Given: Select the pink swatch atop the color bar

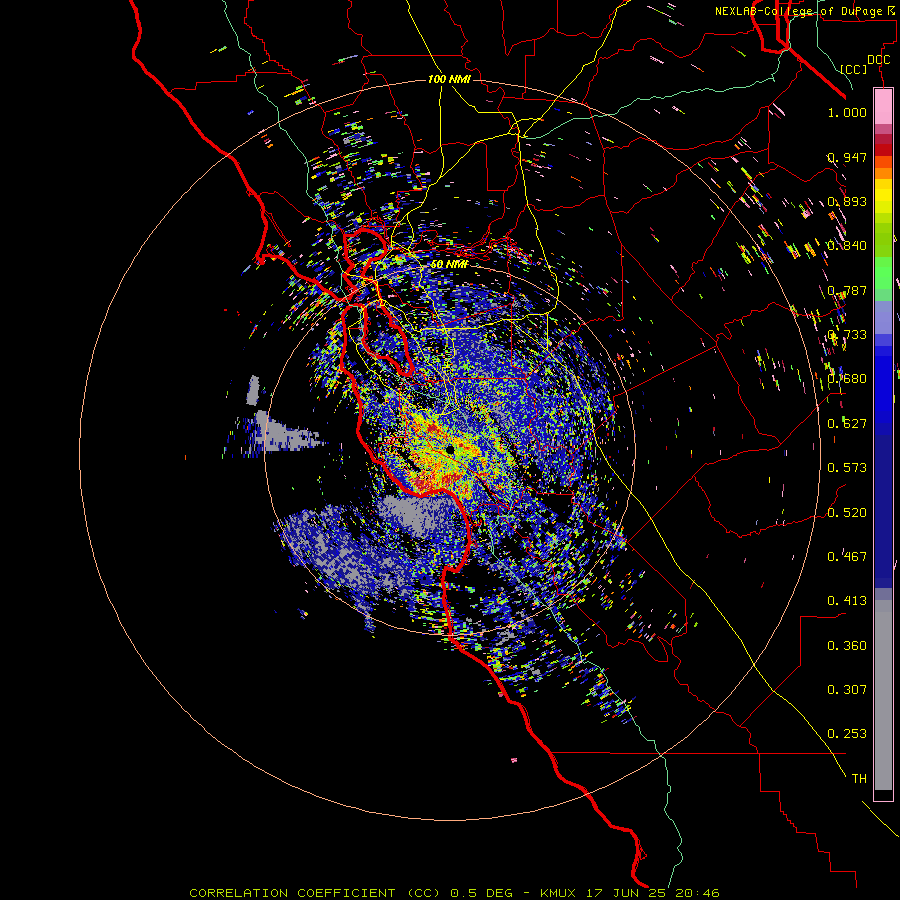Looking at the screenshot, I should [883, 107].
